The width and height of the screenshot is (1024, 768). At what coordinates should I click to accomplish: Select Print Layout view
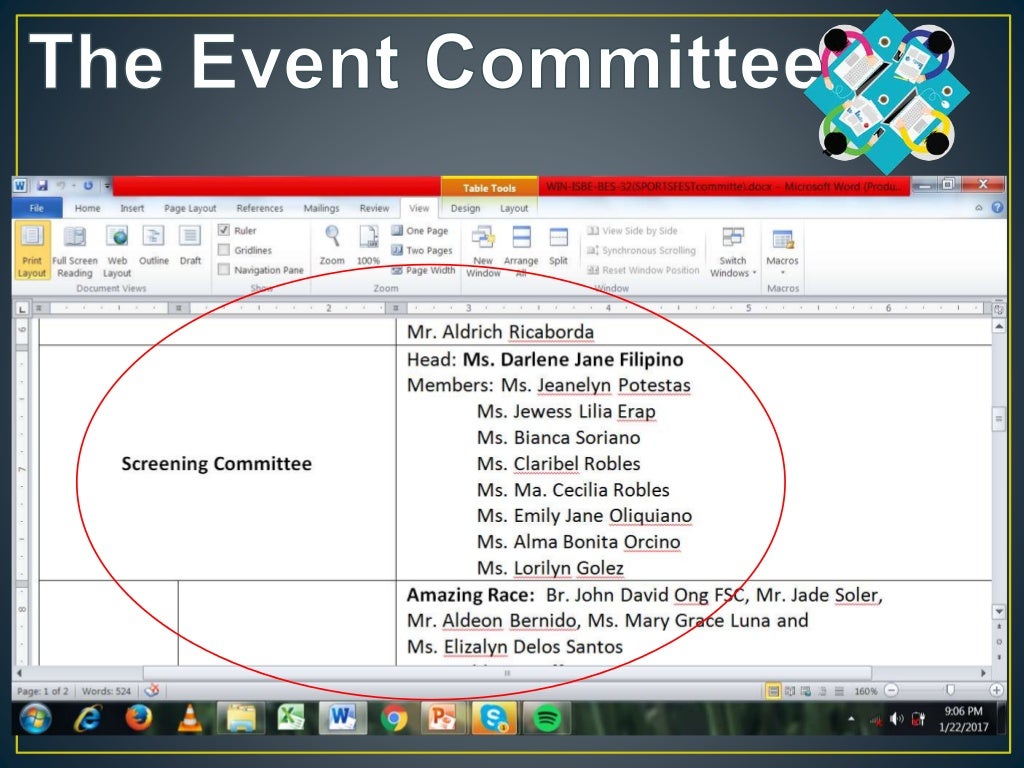[x=31, y=251]
